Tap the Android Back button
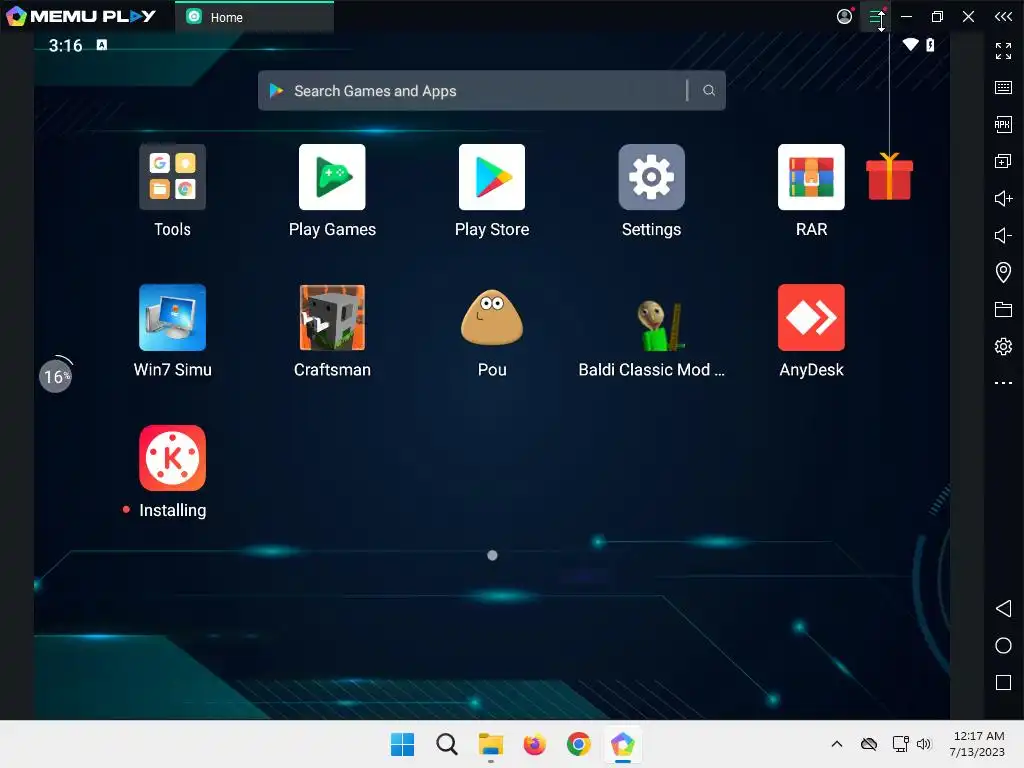 (x=1003, y=609)
